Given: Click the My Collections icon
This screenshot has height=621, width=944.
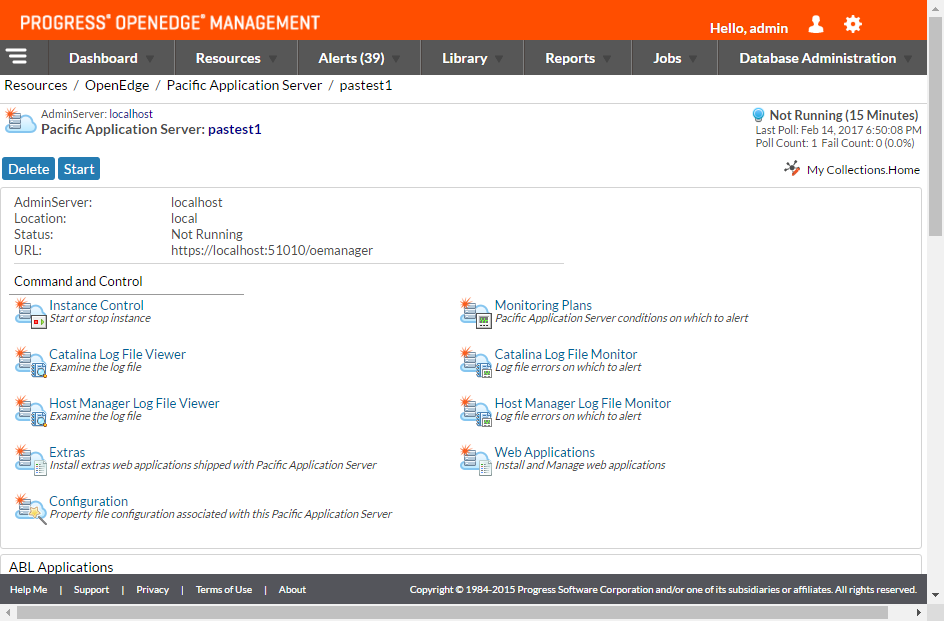Looking at the screenshot, I should [792, 169].
